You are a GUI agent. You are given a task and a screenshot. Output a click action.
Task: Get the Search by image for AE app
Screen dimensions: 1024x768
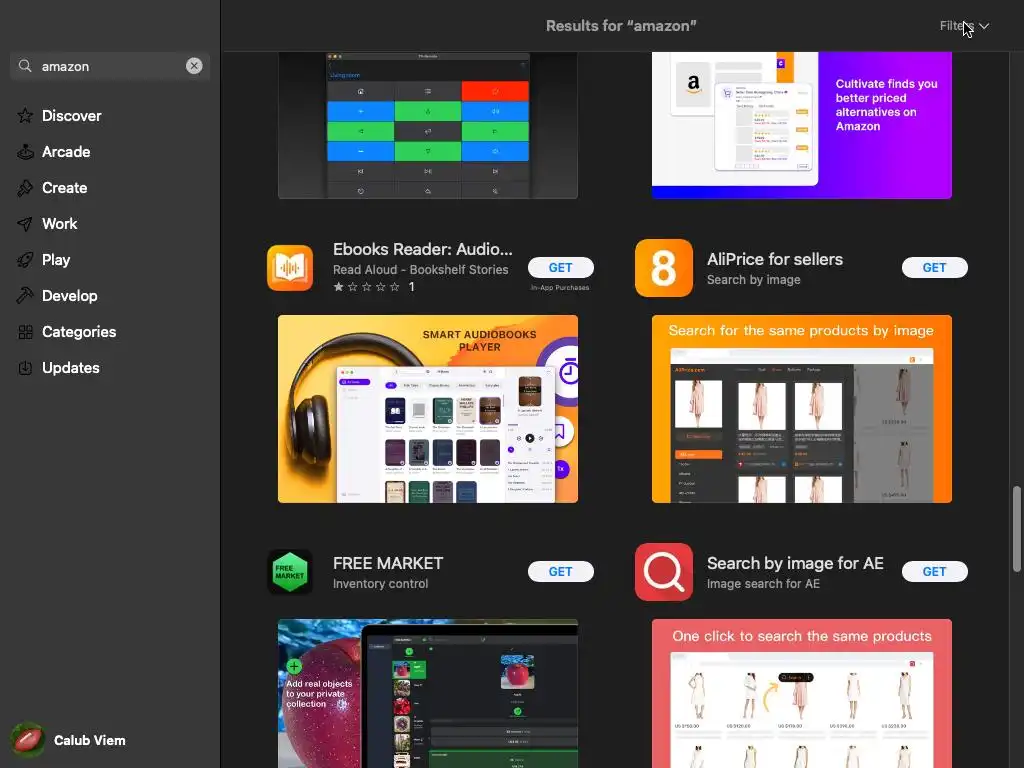click(935, 571)
